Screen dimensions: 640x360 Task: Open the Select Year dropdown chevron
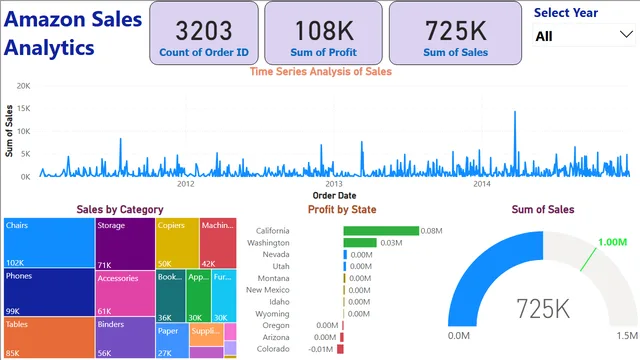tap(626, 35)
